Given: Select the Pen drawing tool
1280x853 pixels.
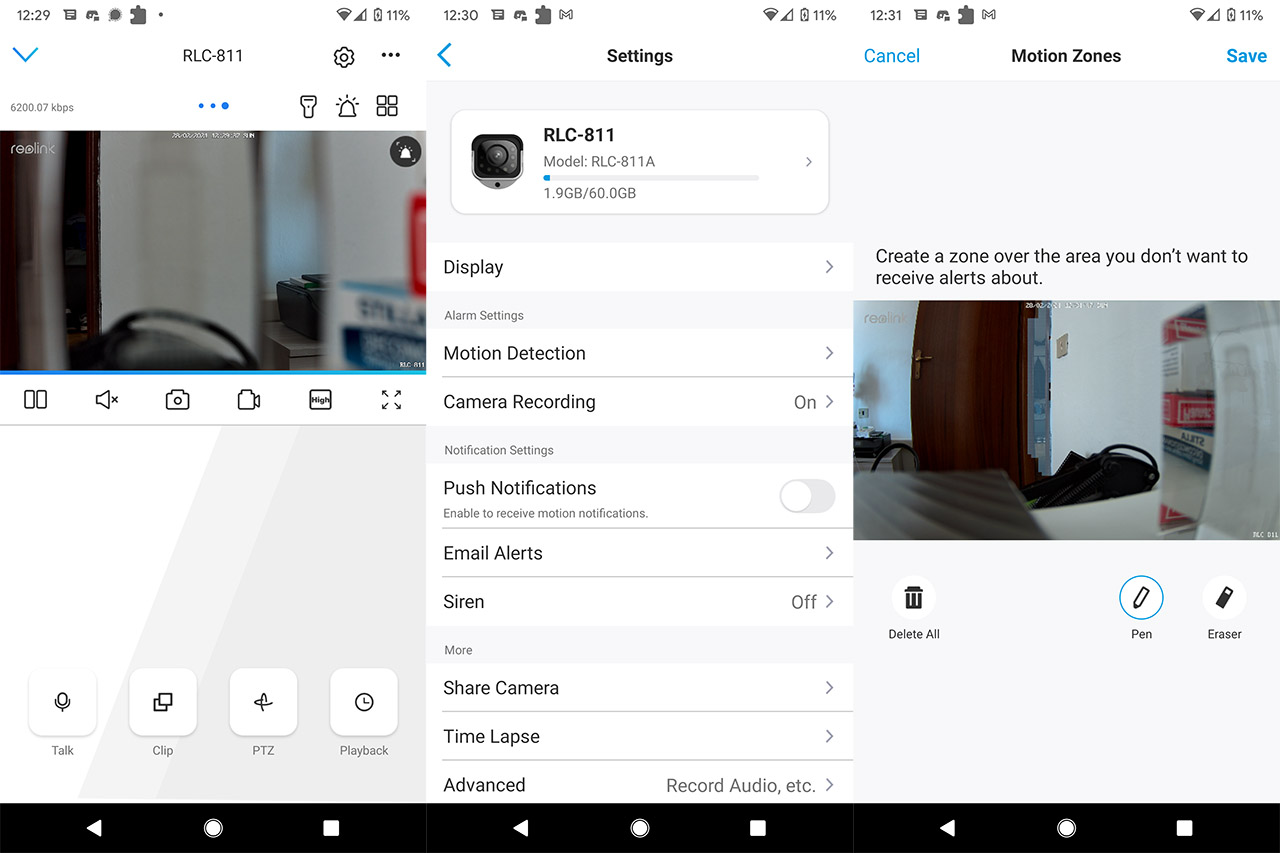Looking at the screenshot, I should pyautogui.click(x=1141, y=598).
